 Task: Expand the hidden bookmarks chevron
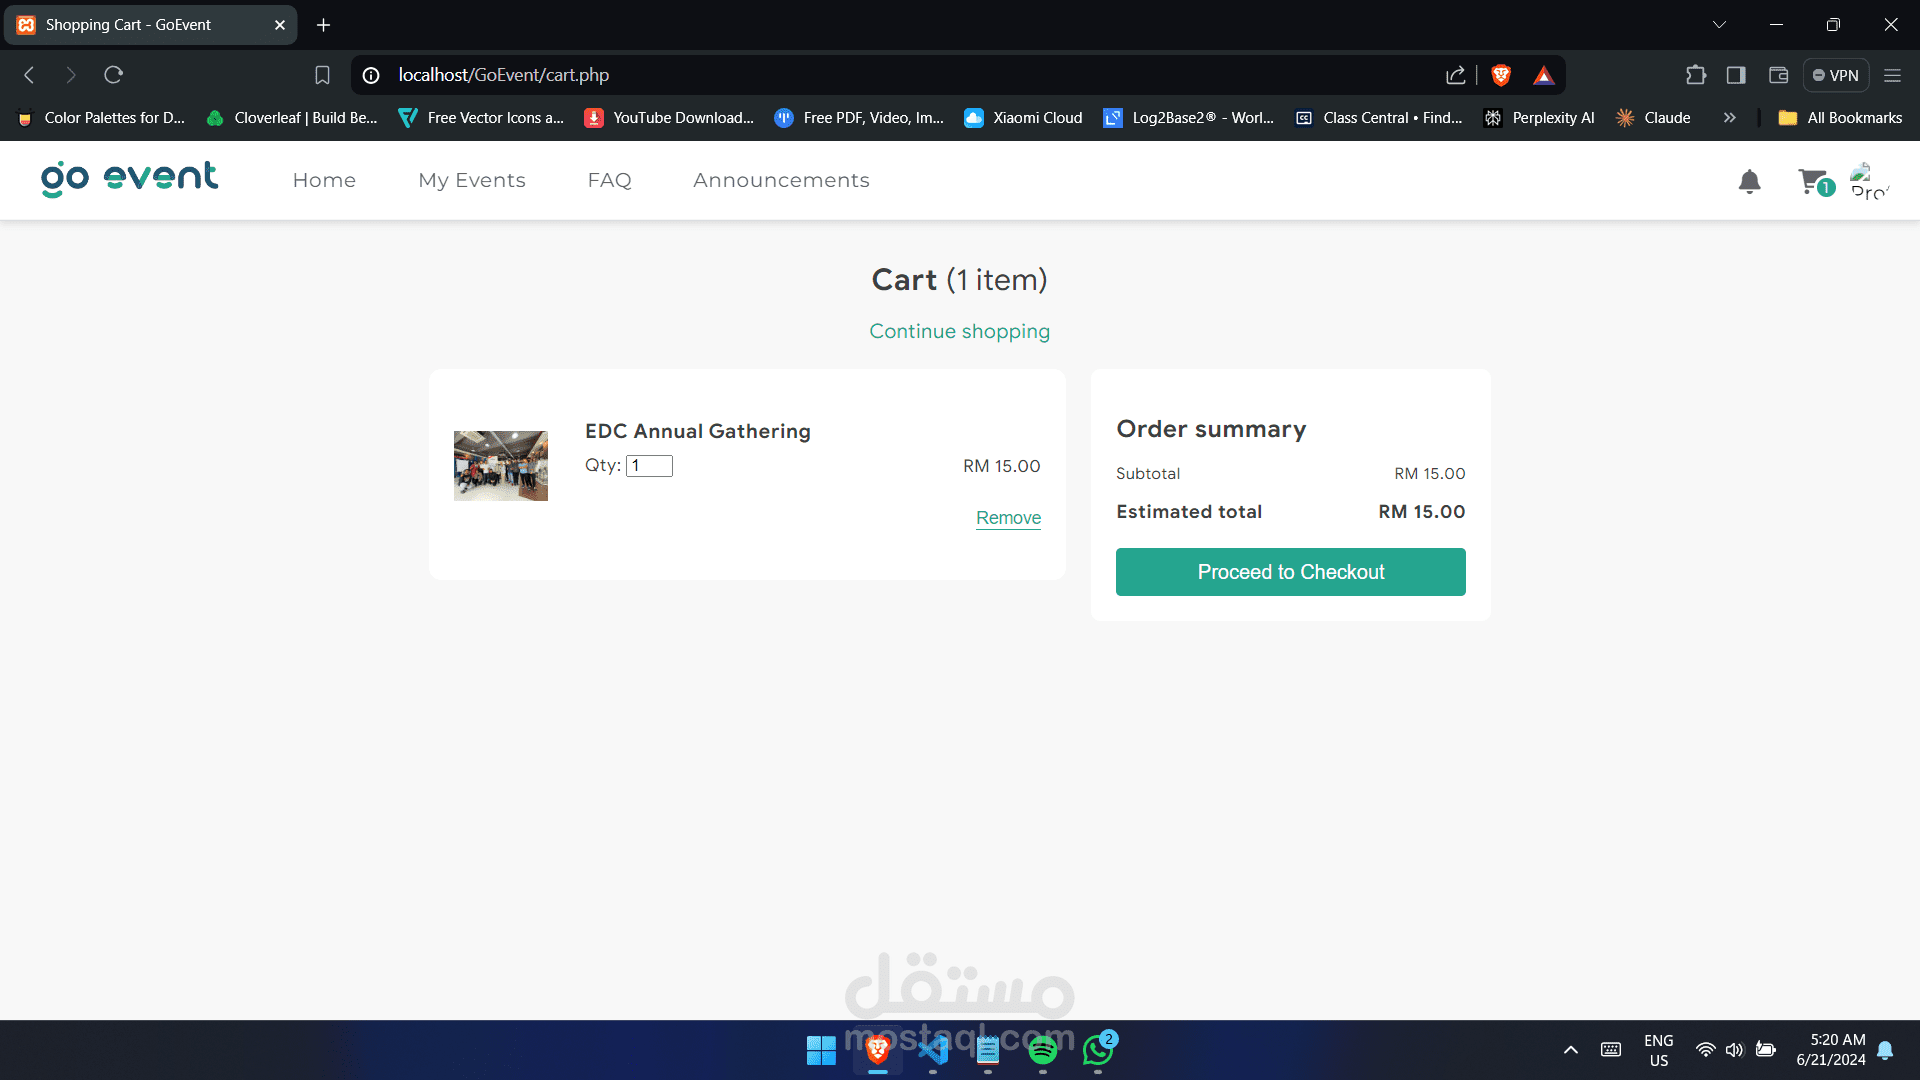click(1729, 118)
